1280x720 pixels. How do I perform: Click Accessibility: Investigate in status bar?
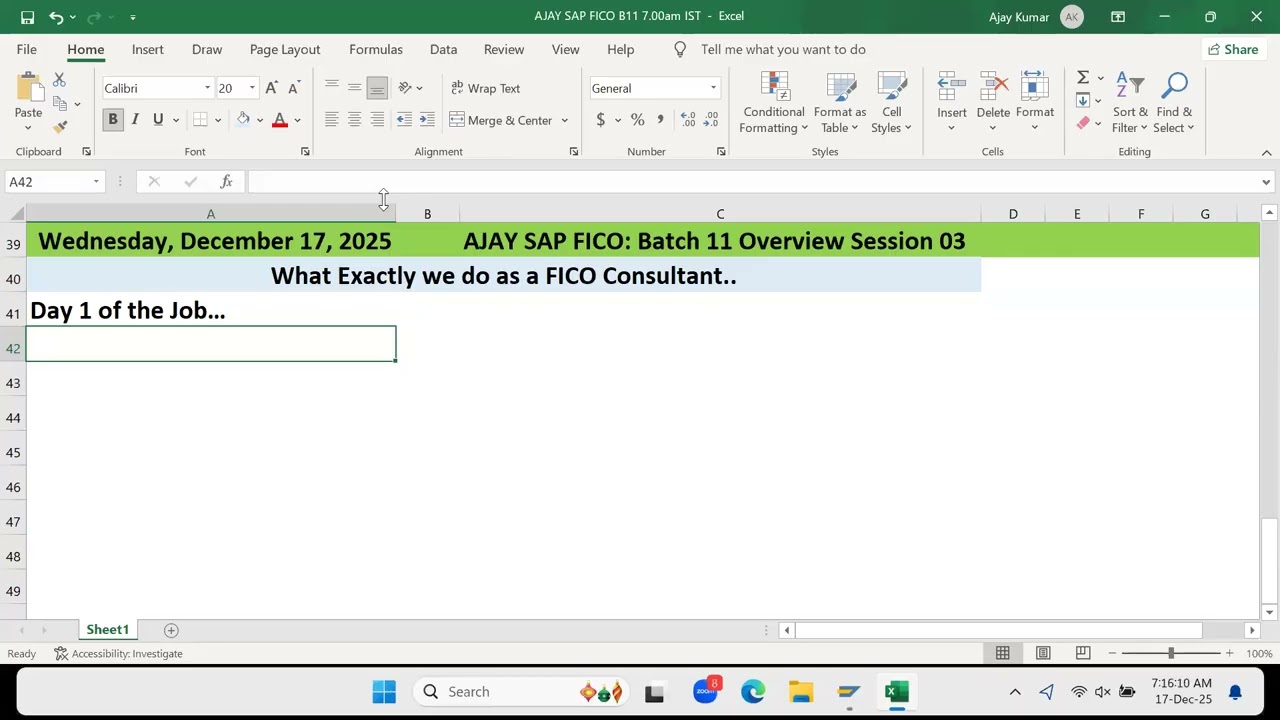(119, 654)
